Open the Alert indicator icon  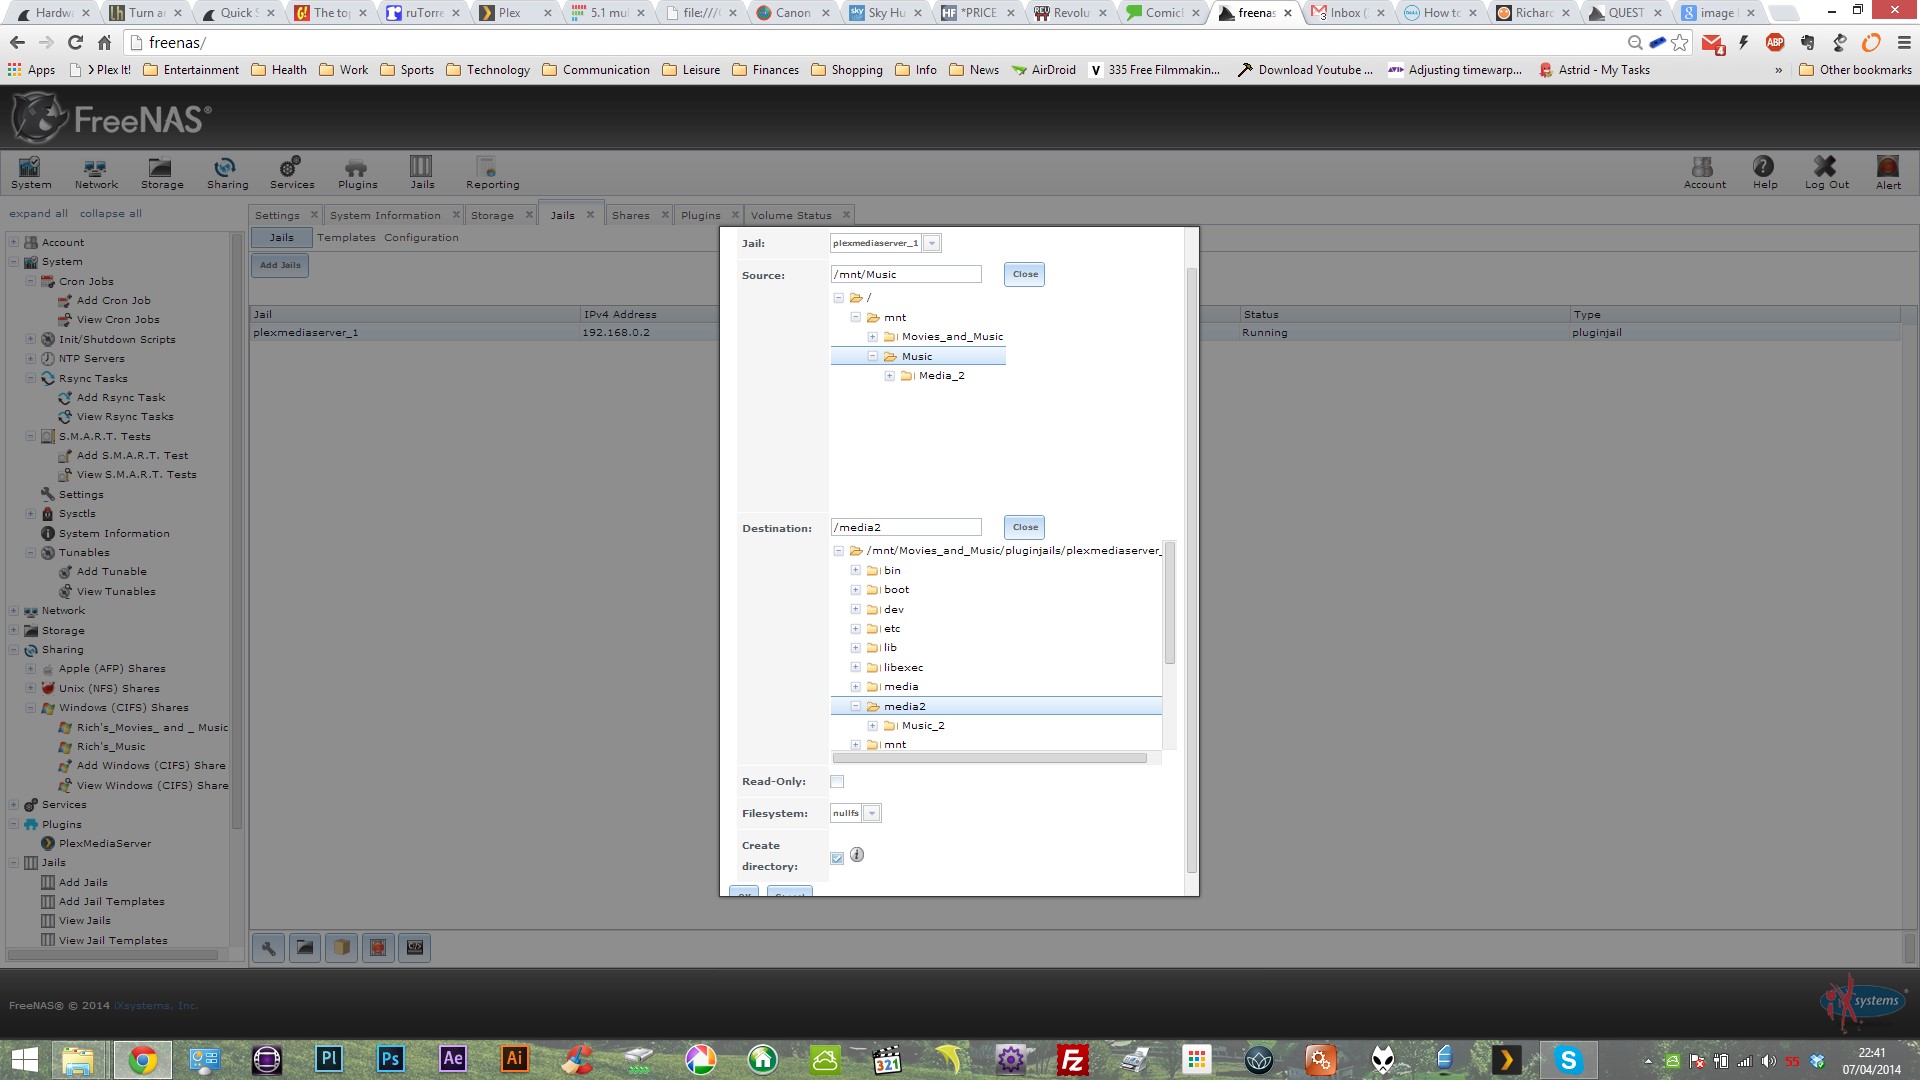tap(1888, 172)
